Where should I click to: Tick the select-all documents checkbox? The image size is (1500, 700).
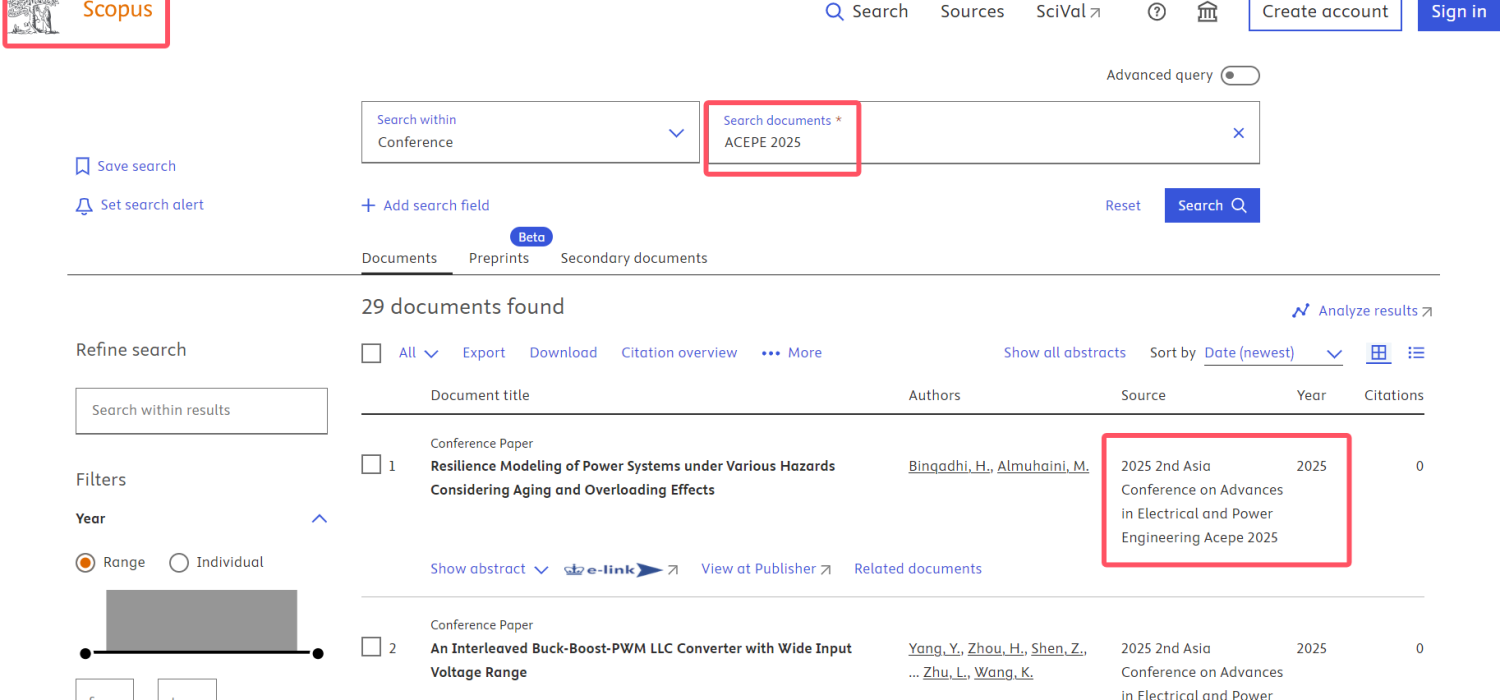[371, 353]
